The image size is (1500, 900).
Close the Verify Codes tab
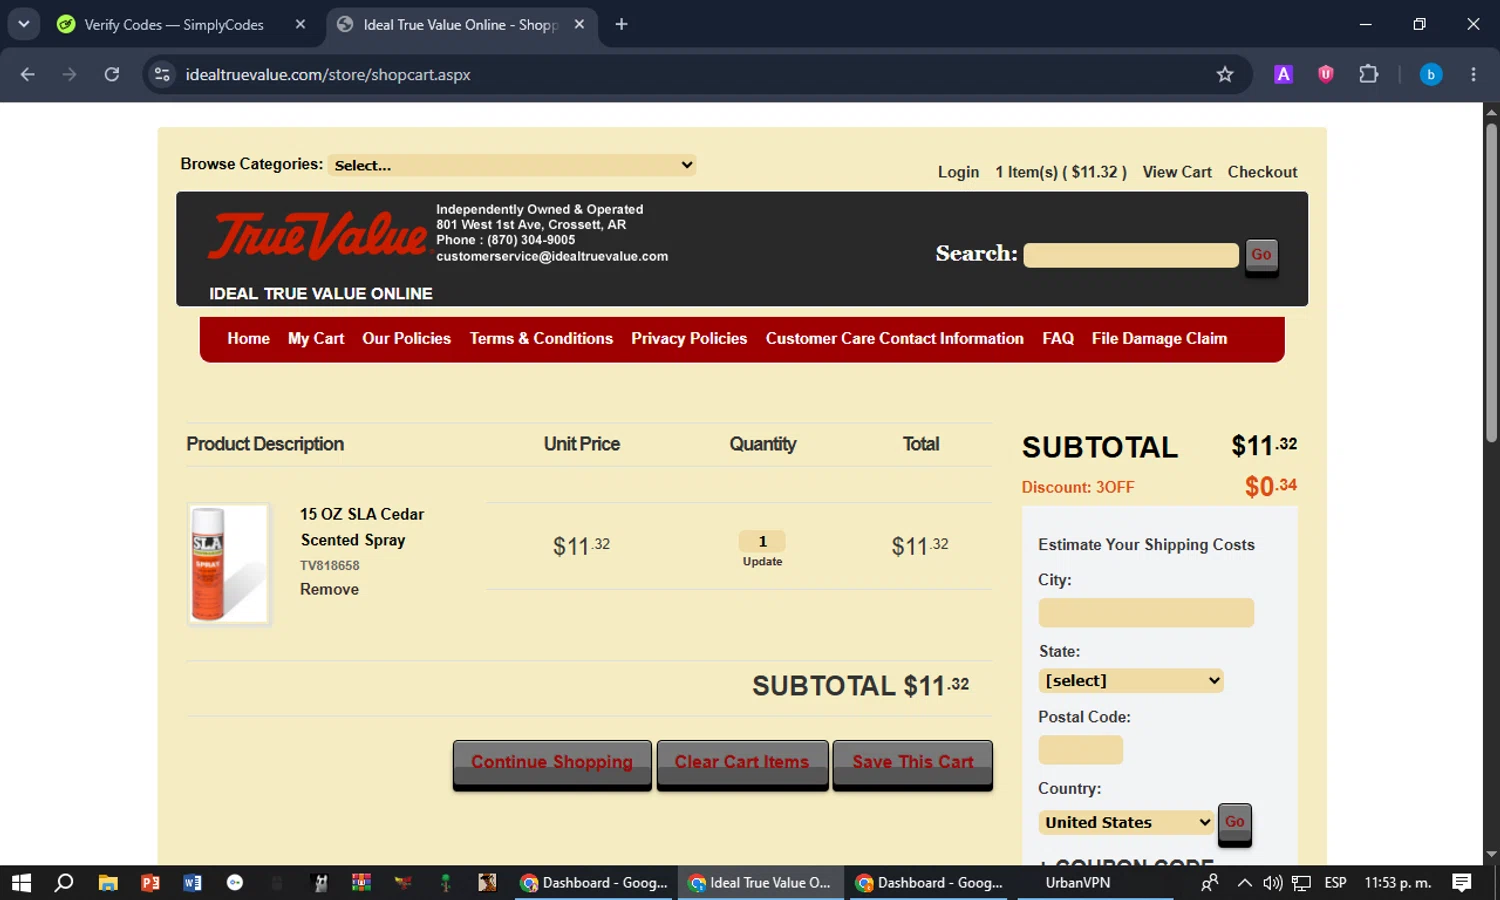300,24
